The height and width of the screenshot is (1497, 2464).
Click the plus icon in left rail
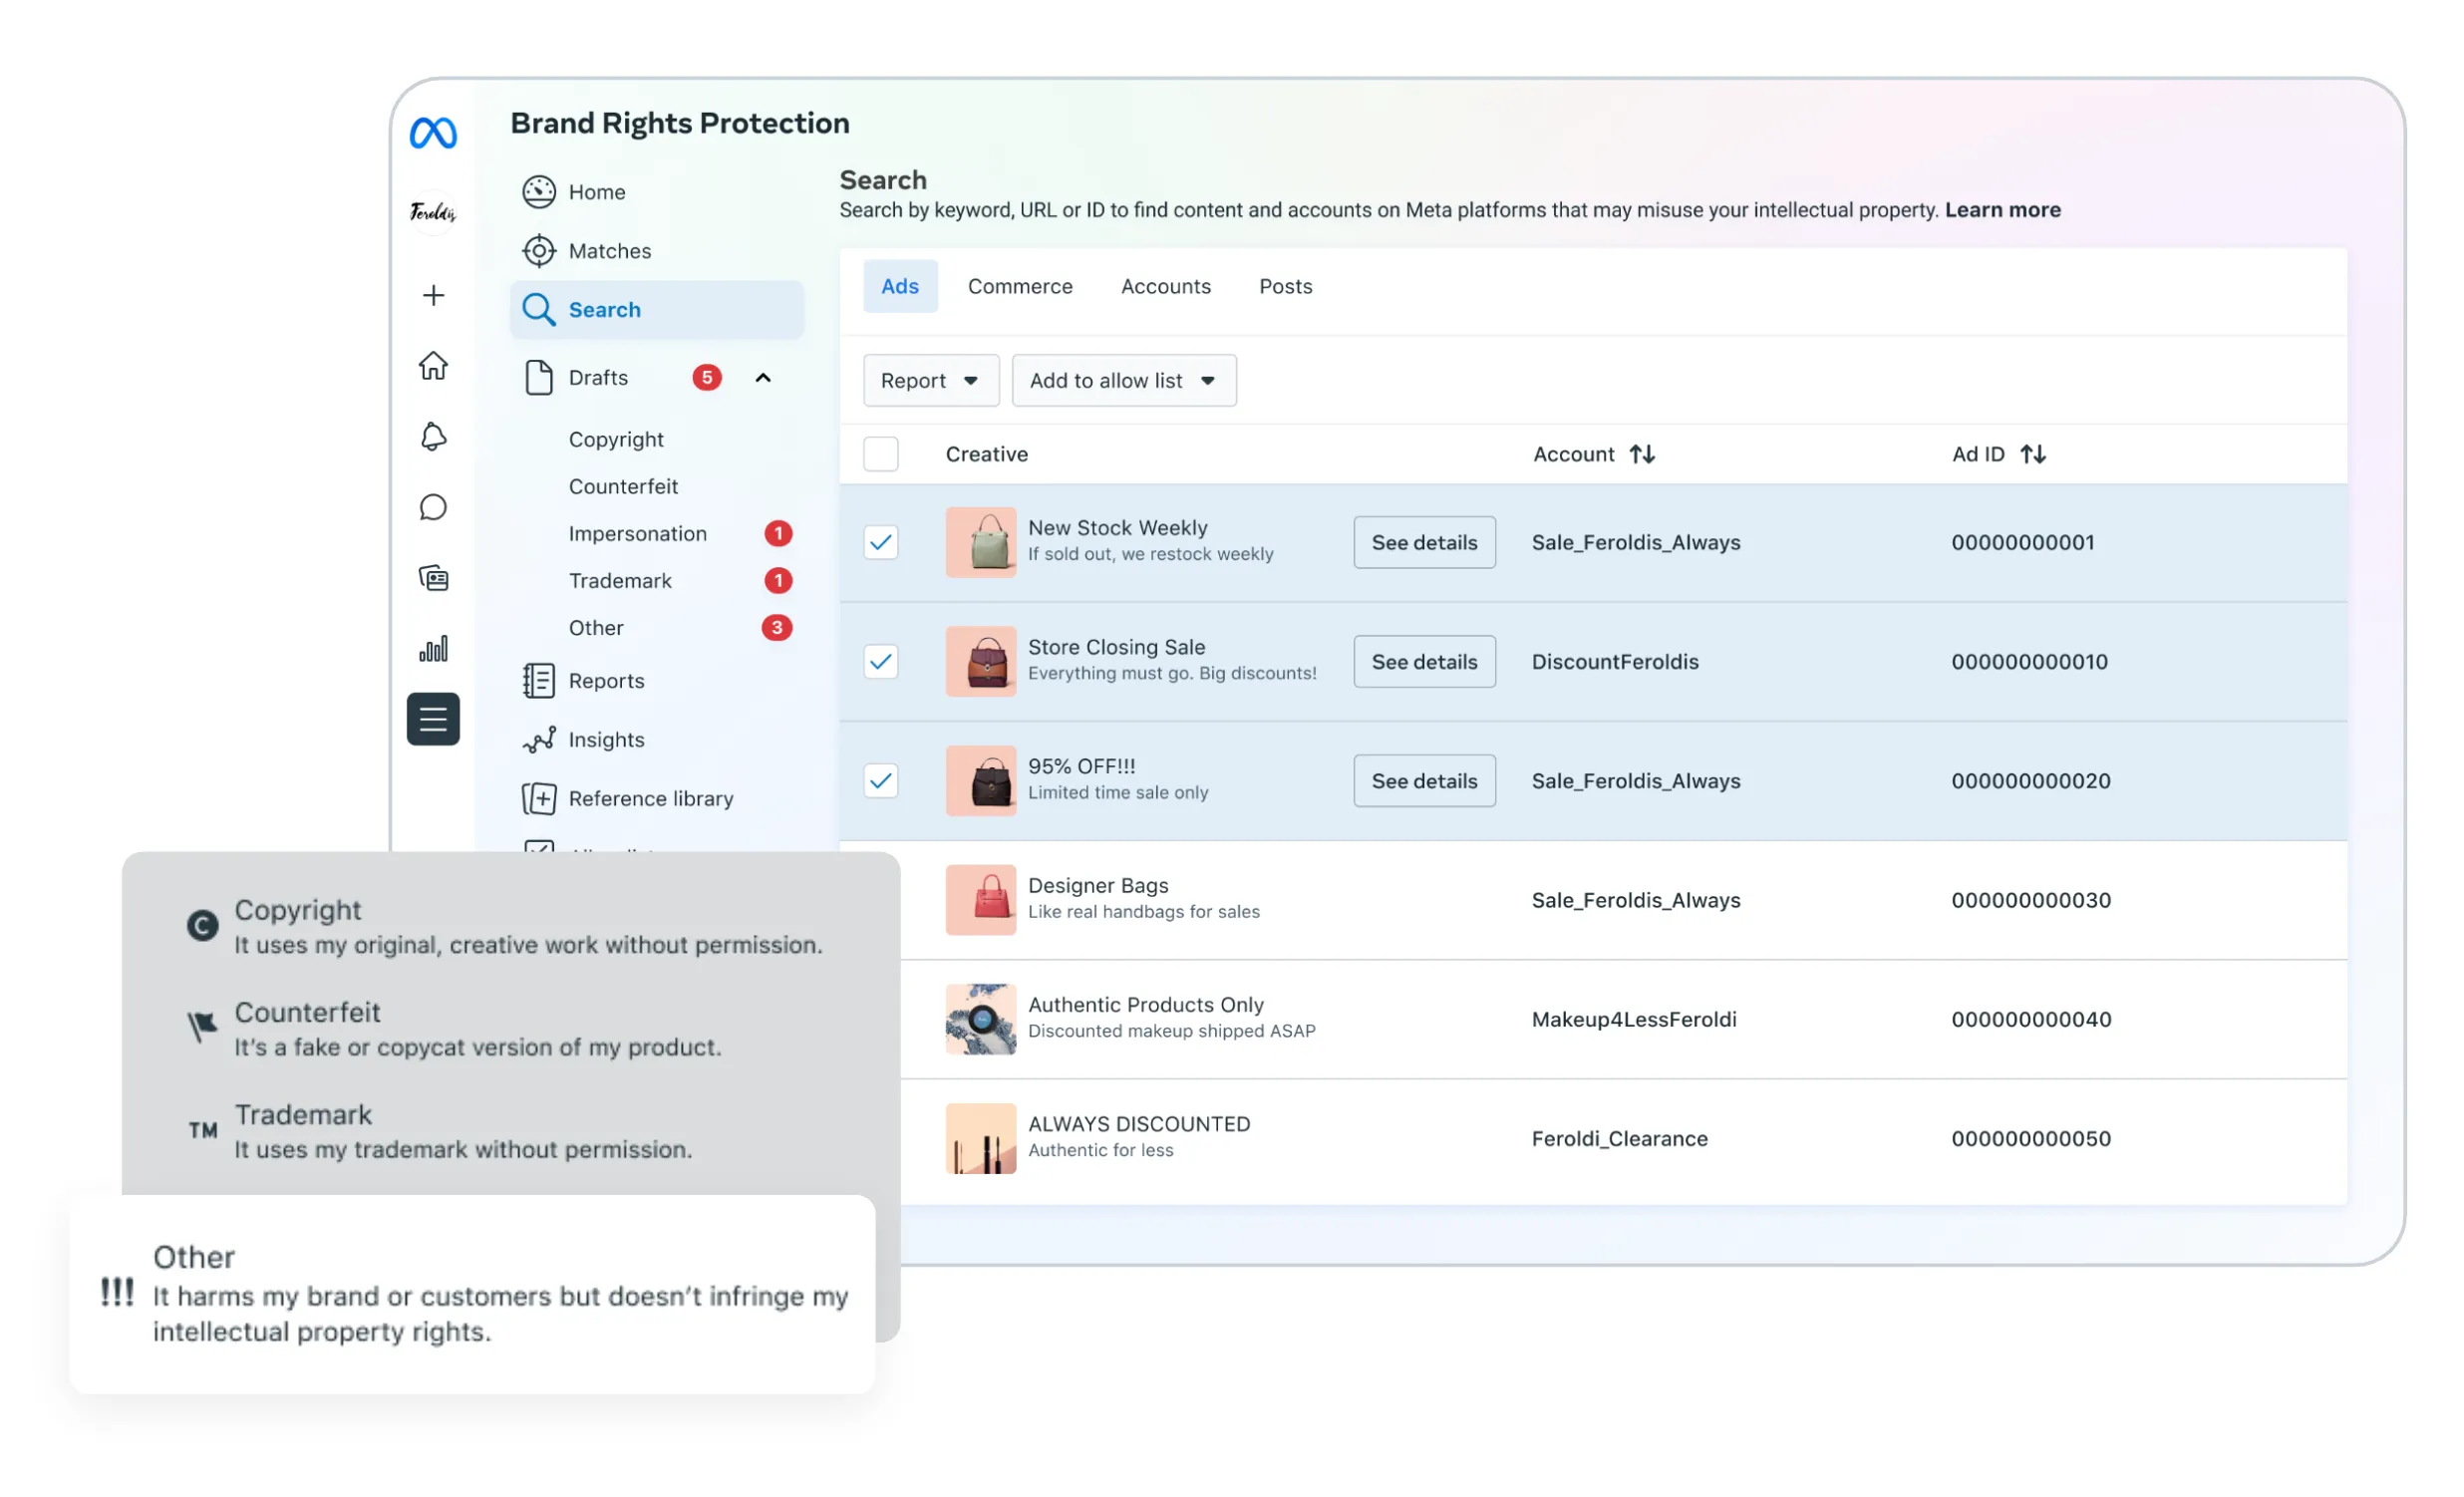click(x=433, y=295)
